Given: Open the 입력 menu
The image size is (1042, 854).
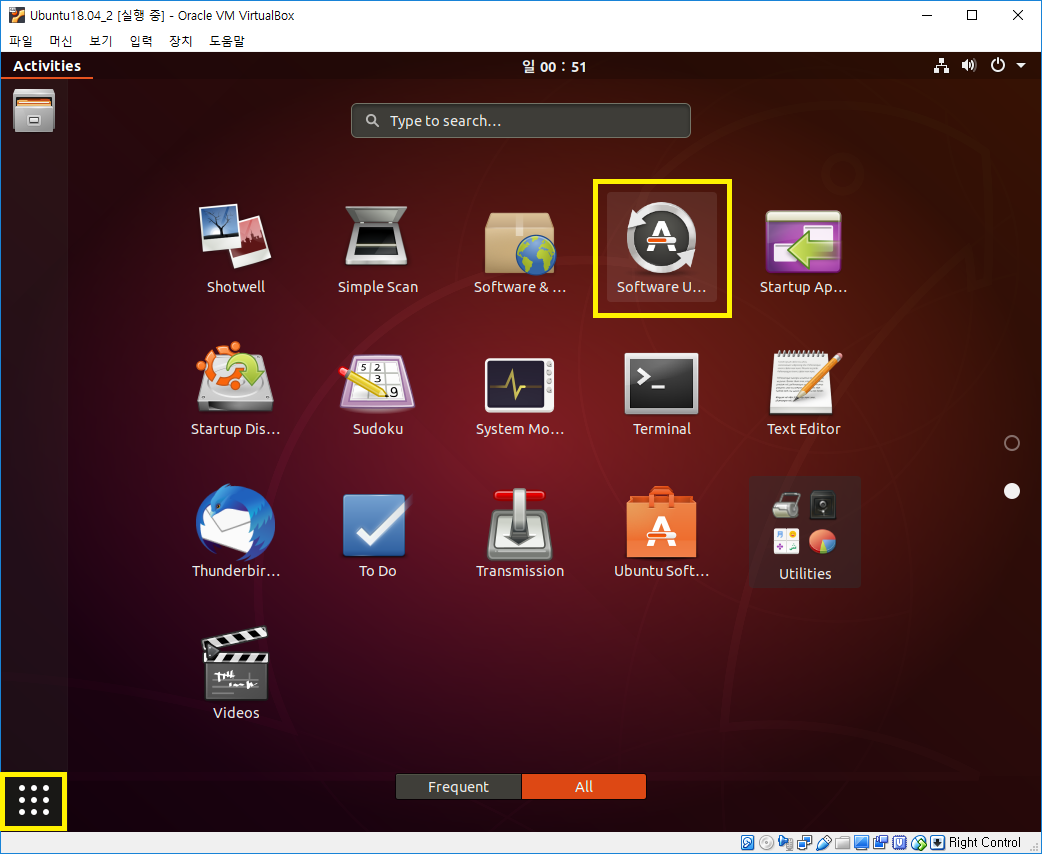Looking at the screenshot, I should pyautogui.click(x=140, y=41).
